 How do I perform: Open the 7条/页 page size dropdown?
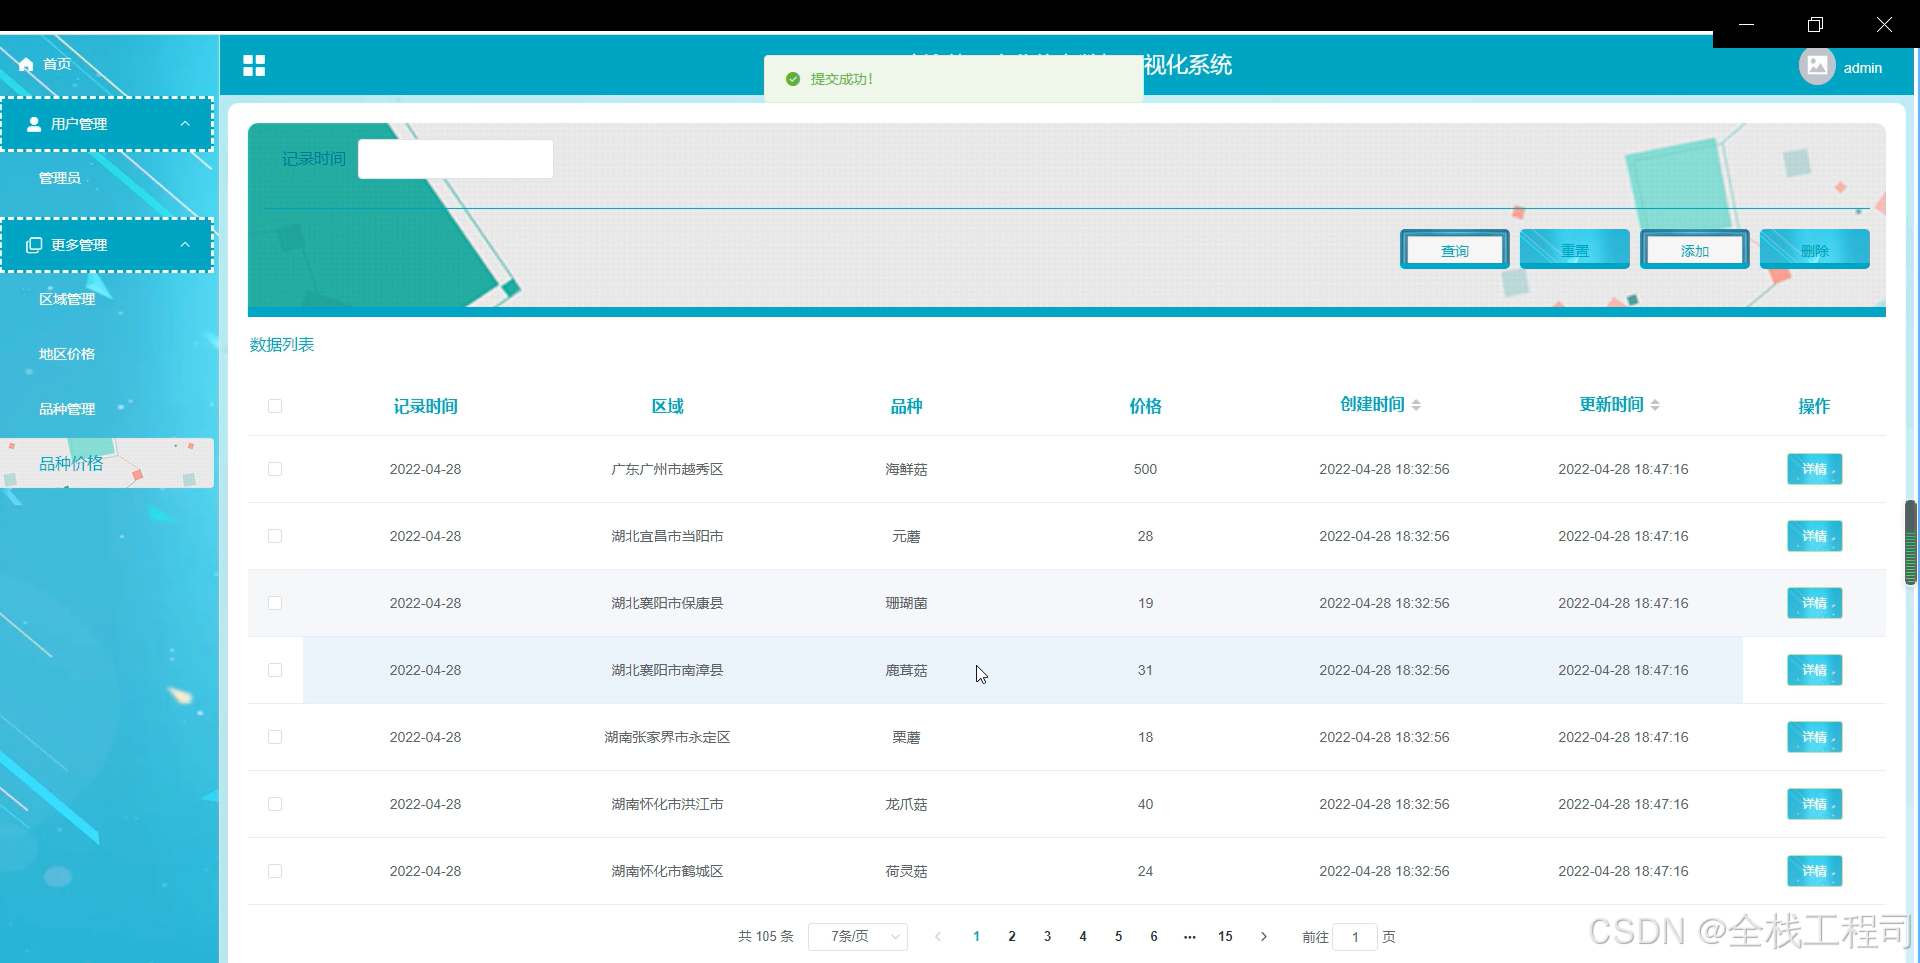point(858,937)
